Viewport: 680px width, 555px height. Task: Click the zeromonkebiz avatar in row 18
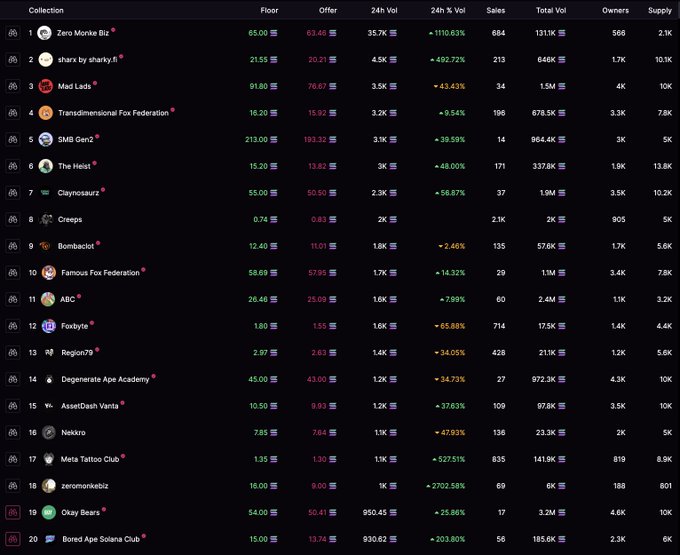point(49,486)
